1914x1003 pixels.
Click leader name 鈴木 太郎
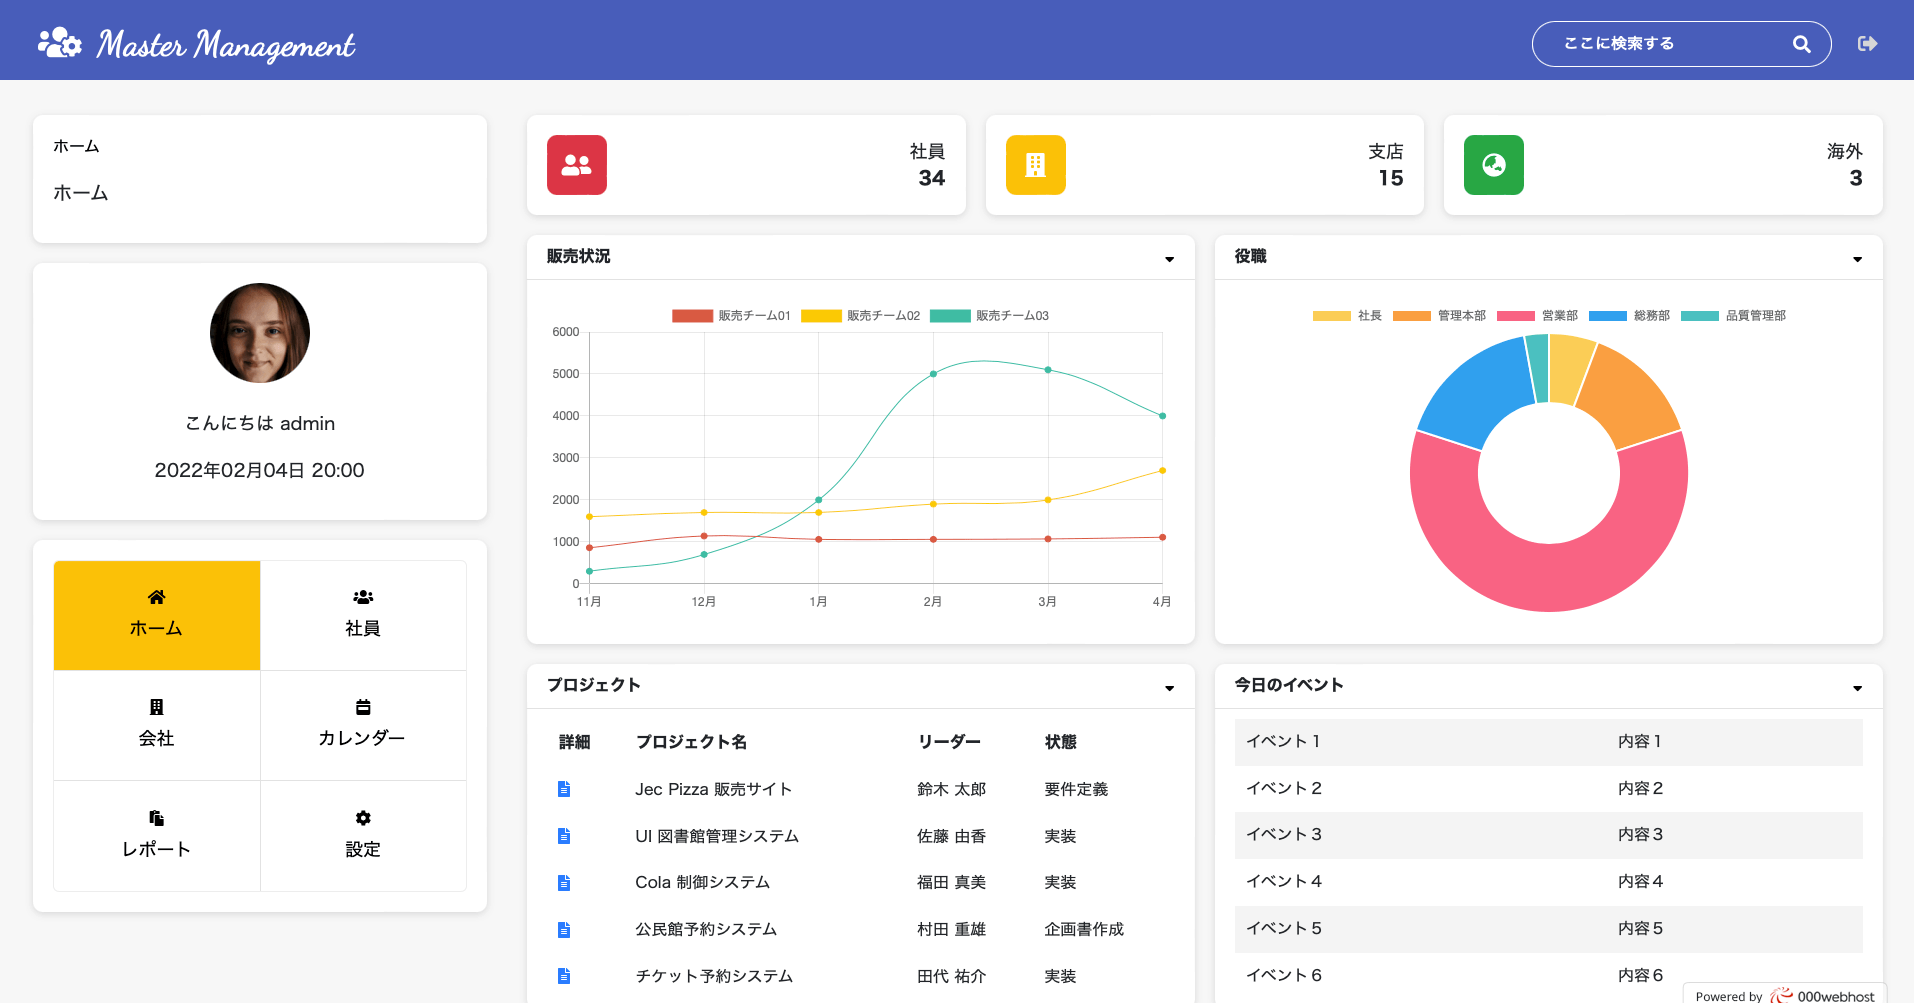pos(951,789)
